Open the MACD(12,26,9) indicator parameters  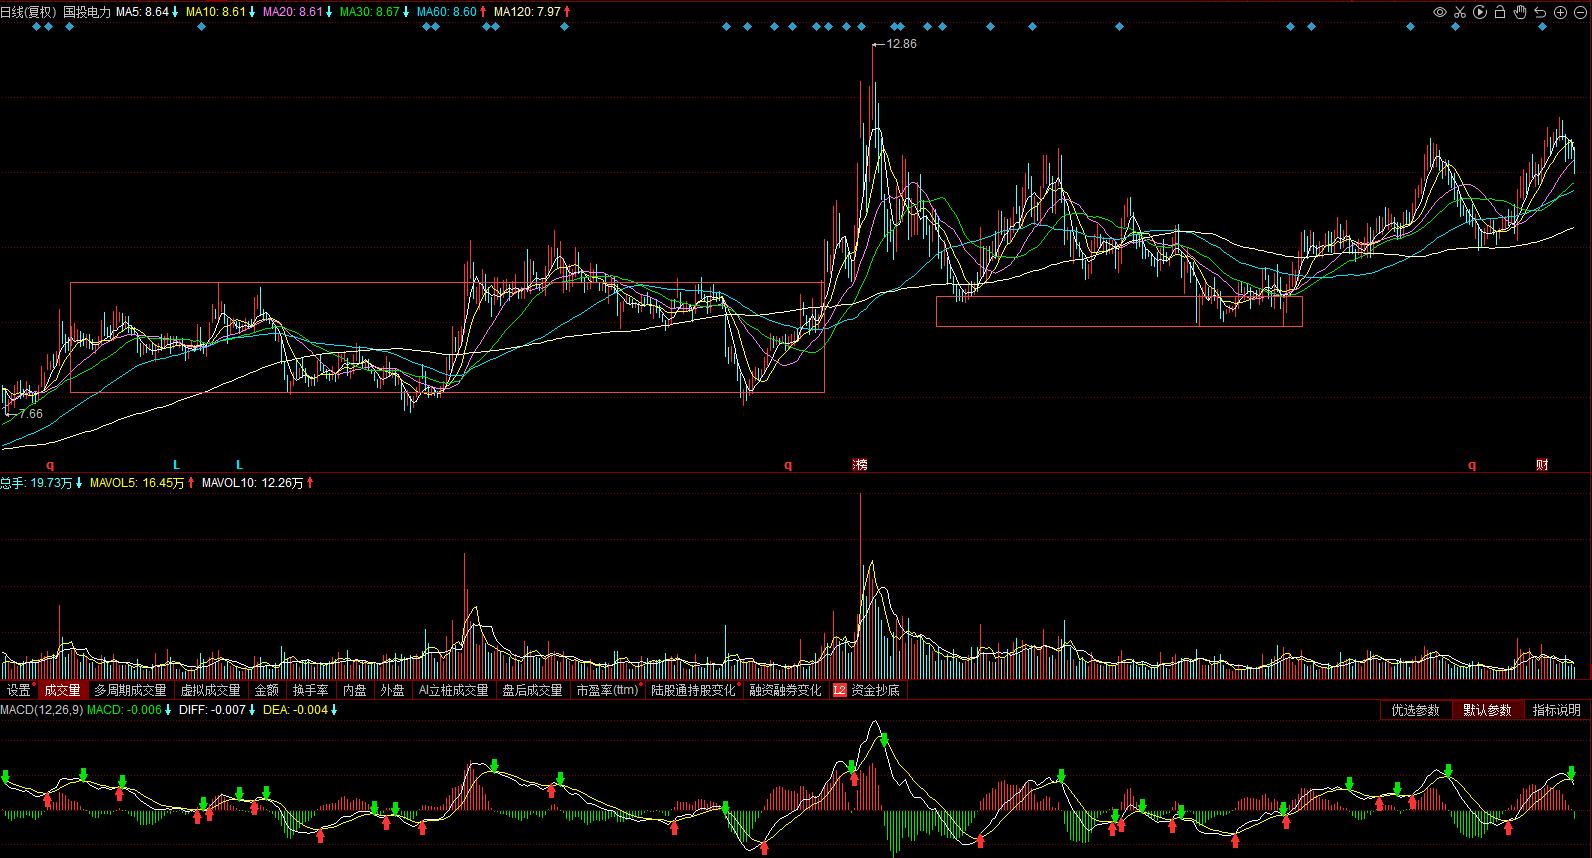click(41, 710)
